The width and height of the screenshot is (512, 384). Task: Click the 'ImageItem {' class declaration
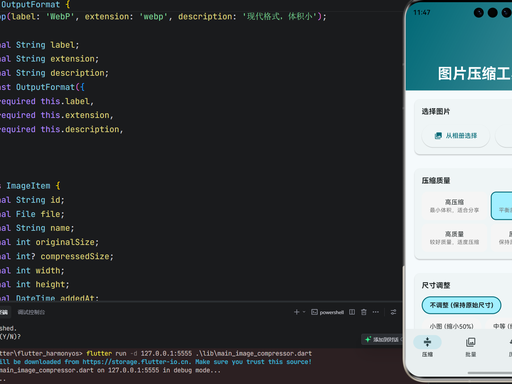click(x=33, y=186)
